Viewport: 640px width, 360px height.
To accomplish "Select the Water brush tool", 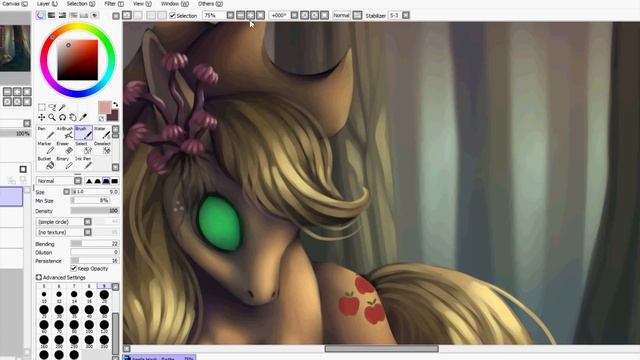I will point(102,133).
